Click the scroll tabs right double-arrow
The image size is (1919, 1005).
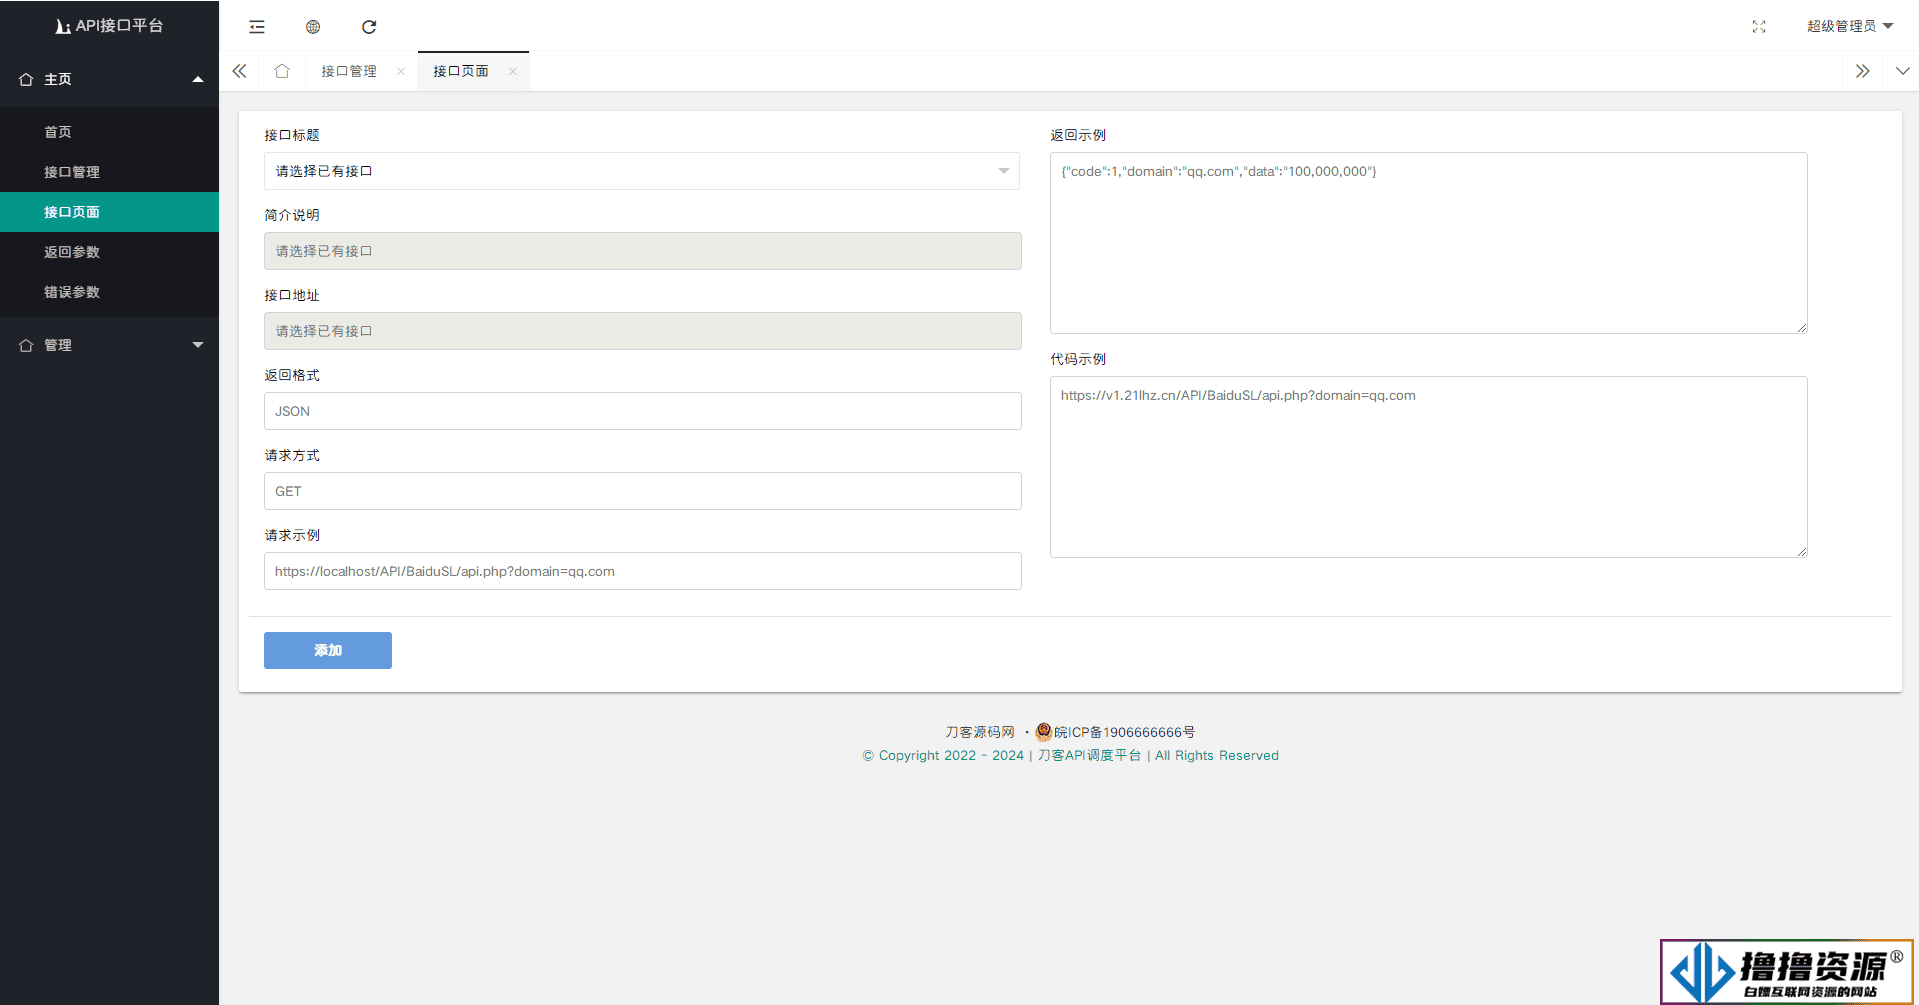1862,71
